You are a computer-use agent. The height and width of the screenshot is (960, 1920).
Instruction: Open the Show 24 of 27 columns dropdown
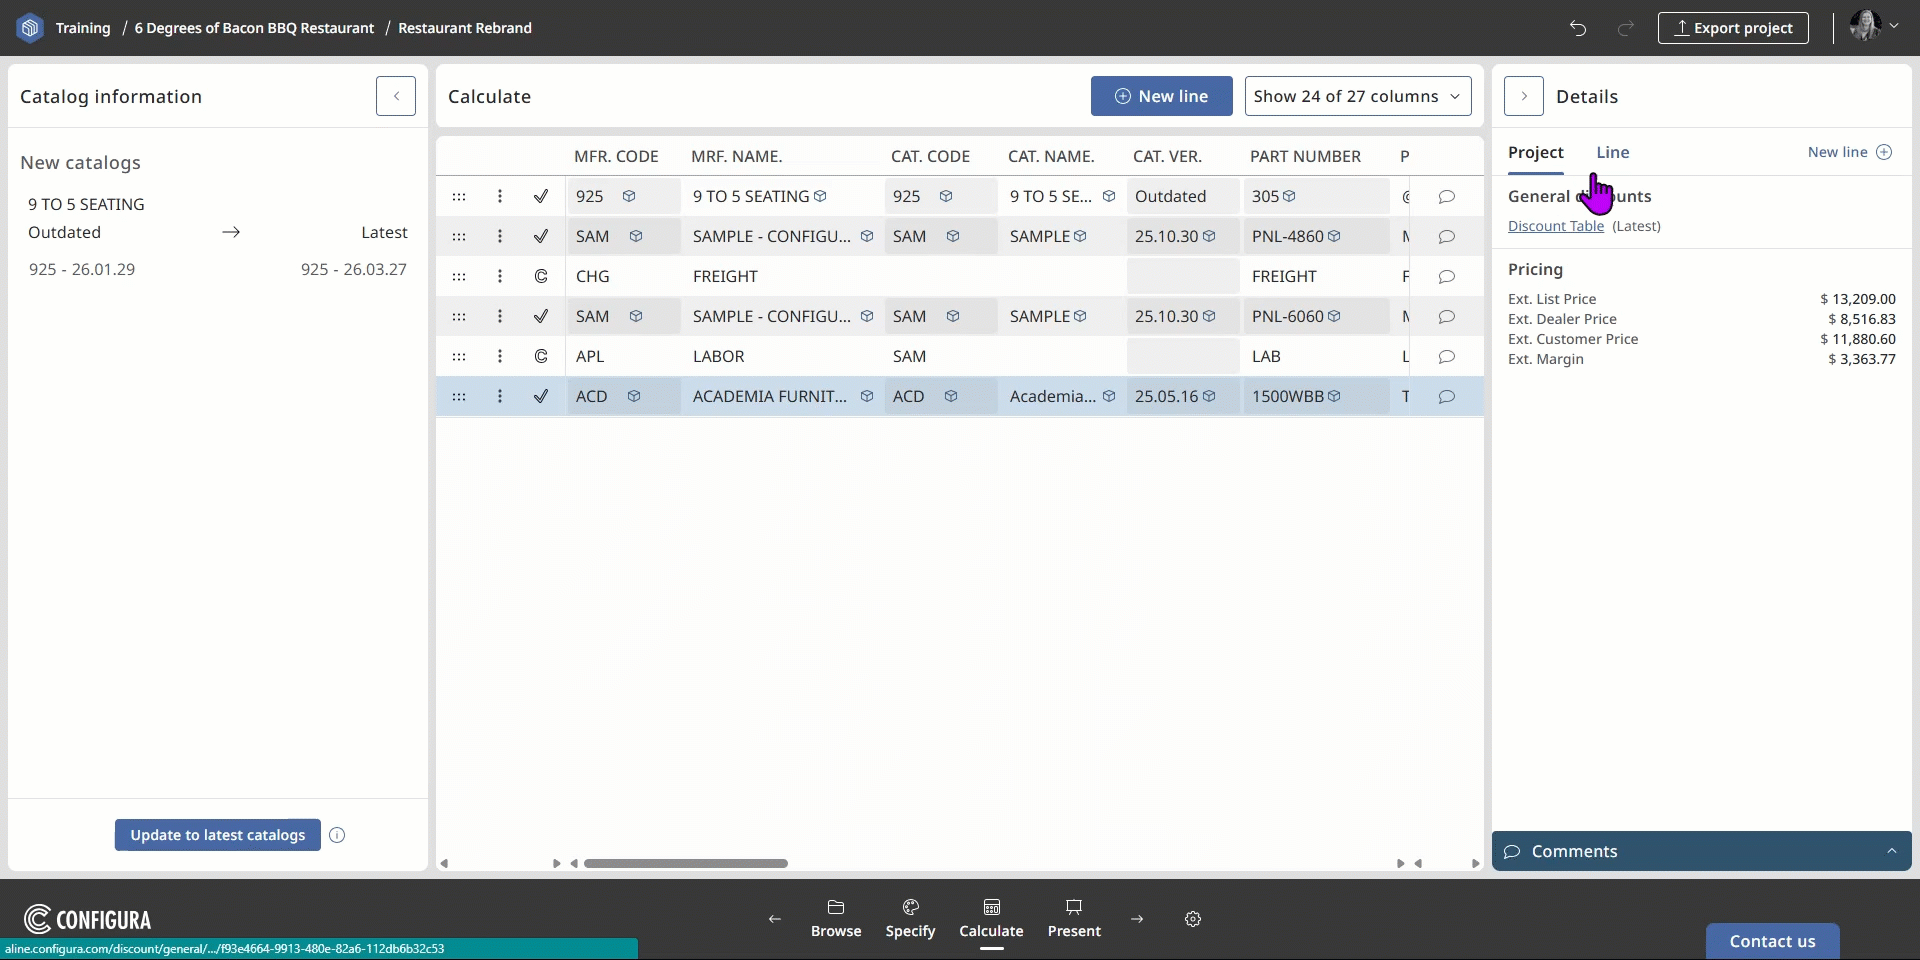coord(1358,96)
